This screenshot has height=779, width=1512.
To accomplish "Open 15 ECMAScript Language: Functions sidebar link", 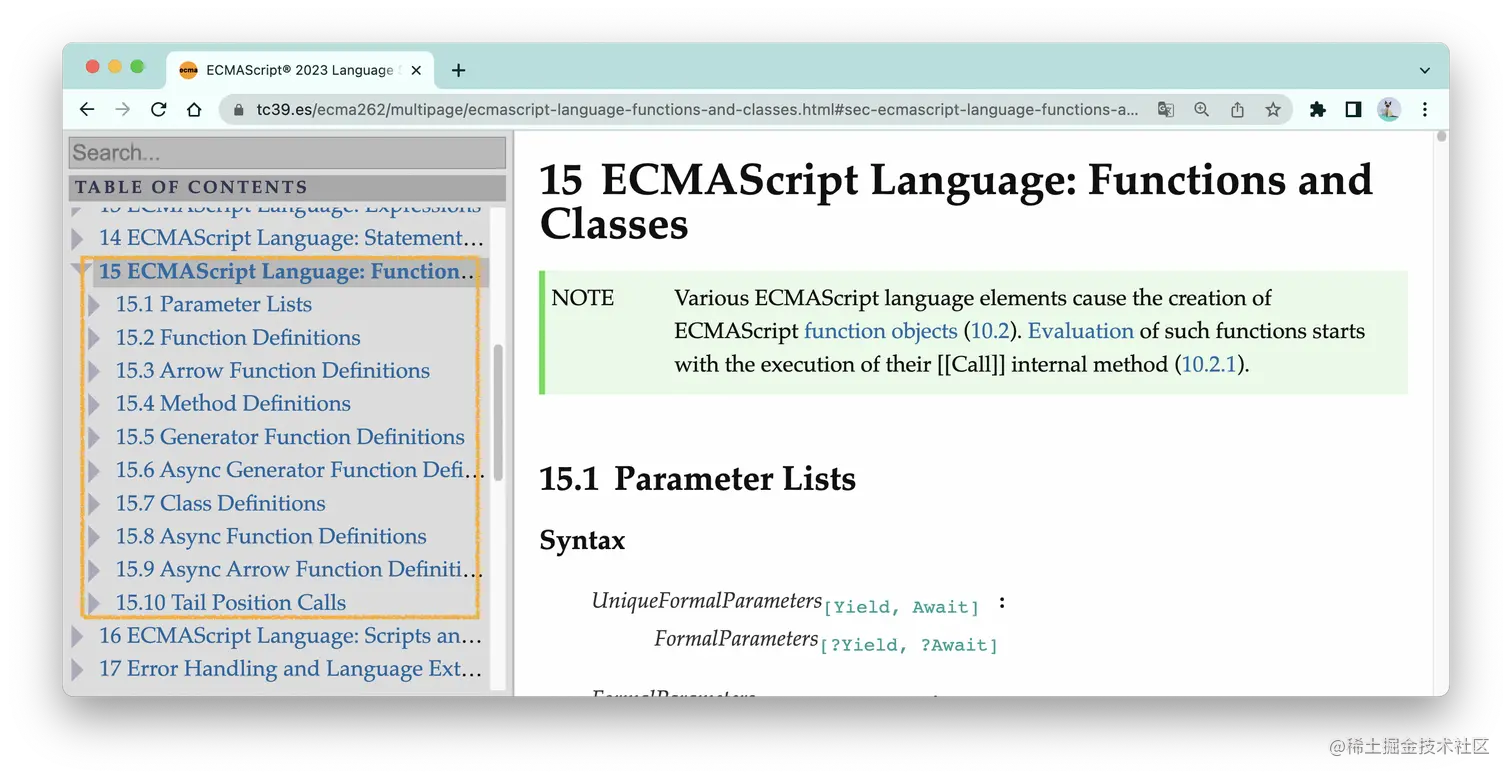I will 286,271.
